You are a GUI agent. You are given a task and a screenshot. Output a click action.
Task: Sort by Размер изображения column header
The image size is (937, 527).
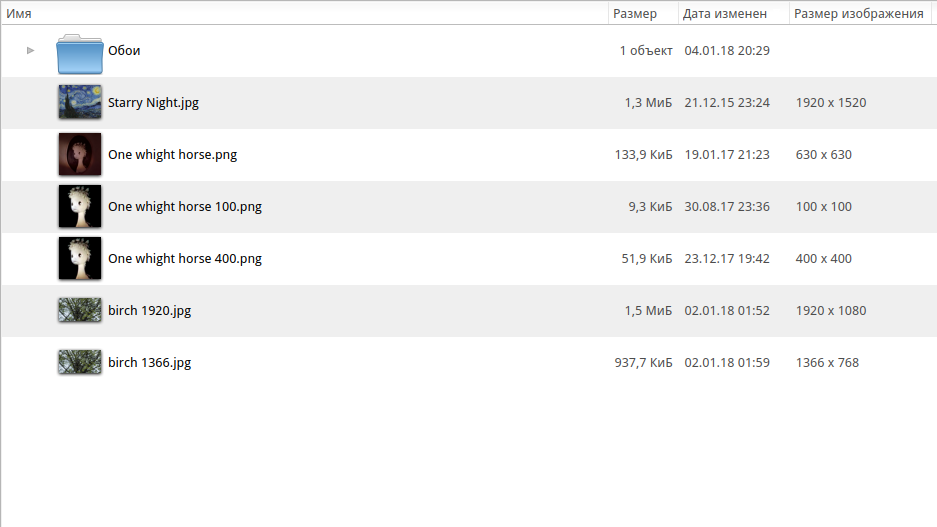point(858,14)
